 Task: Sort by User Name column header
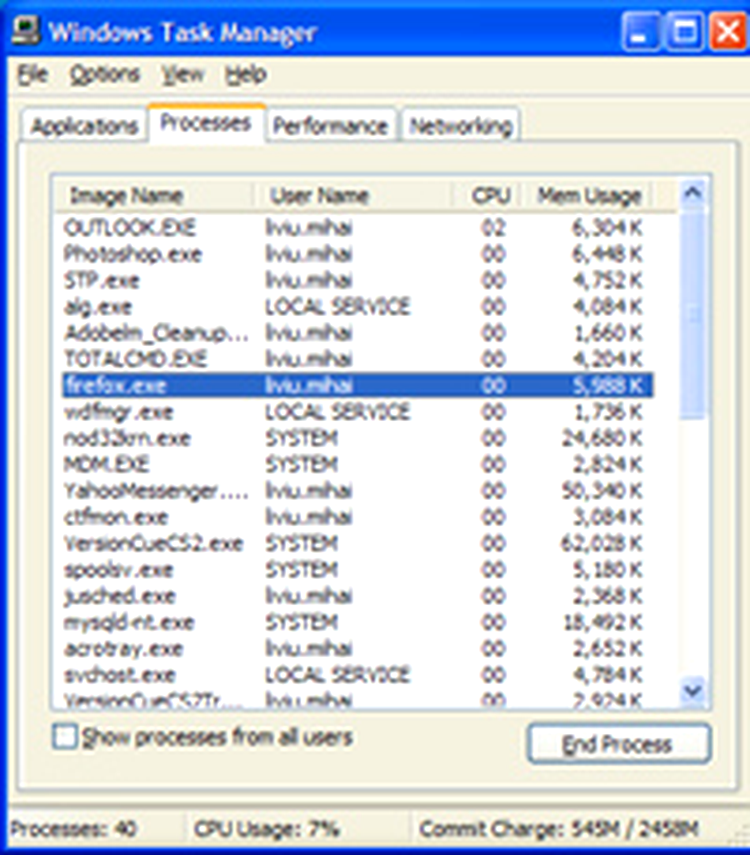[353, 195]
